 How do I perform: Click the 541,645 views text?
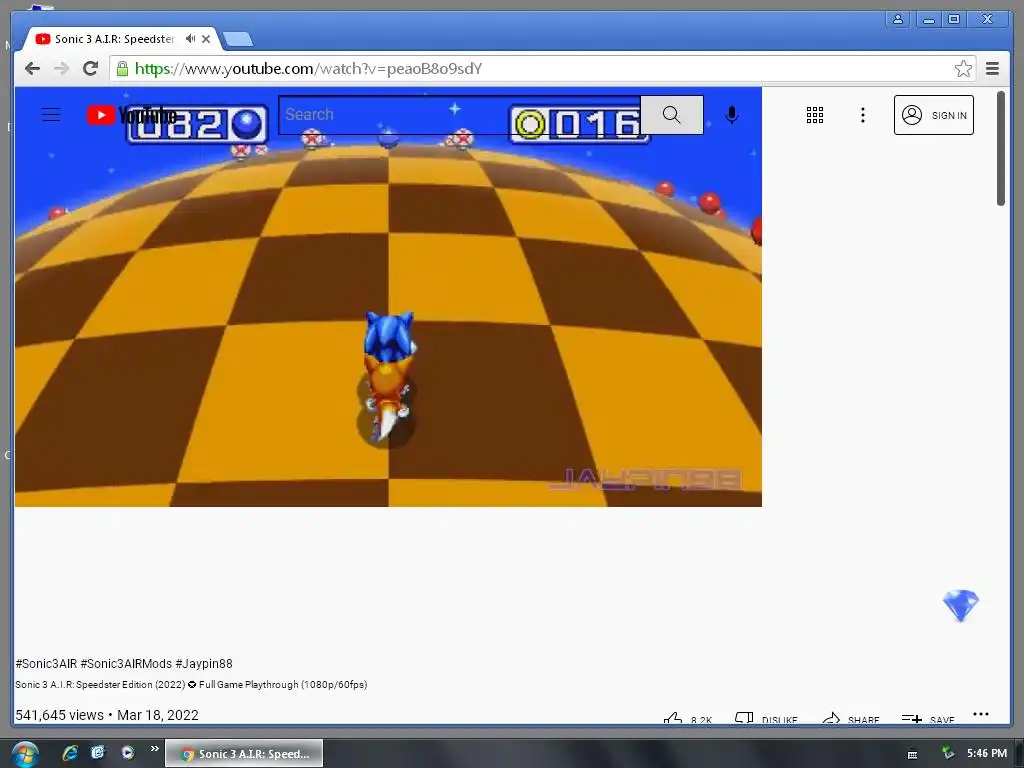tap(59, 715)
